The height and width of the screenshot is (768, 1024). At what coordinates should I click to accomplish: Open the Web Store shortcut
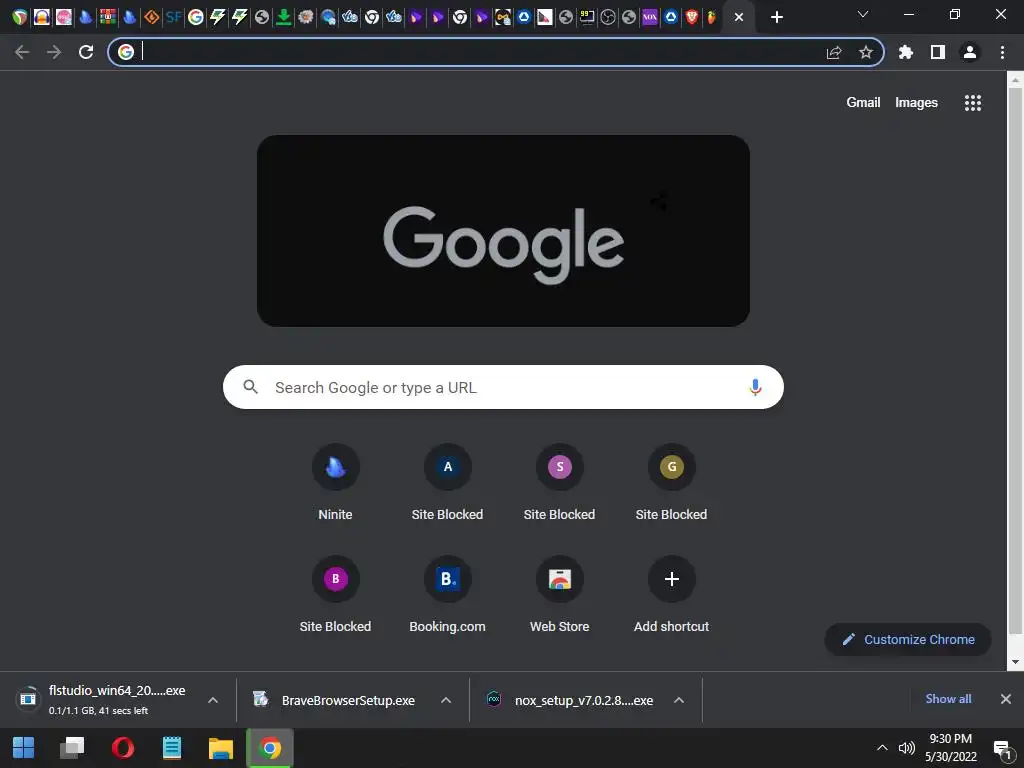(560, 594)
